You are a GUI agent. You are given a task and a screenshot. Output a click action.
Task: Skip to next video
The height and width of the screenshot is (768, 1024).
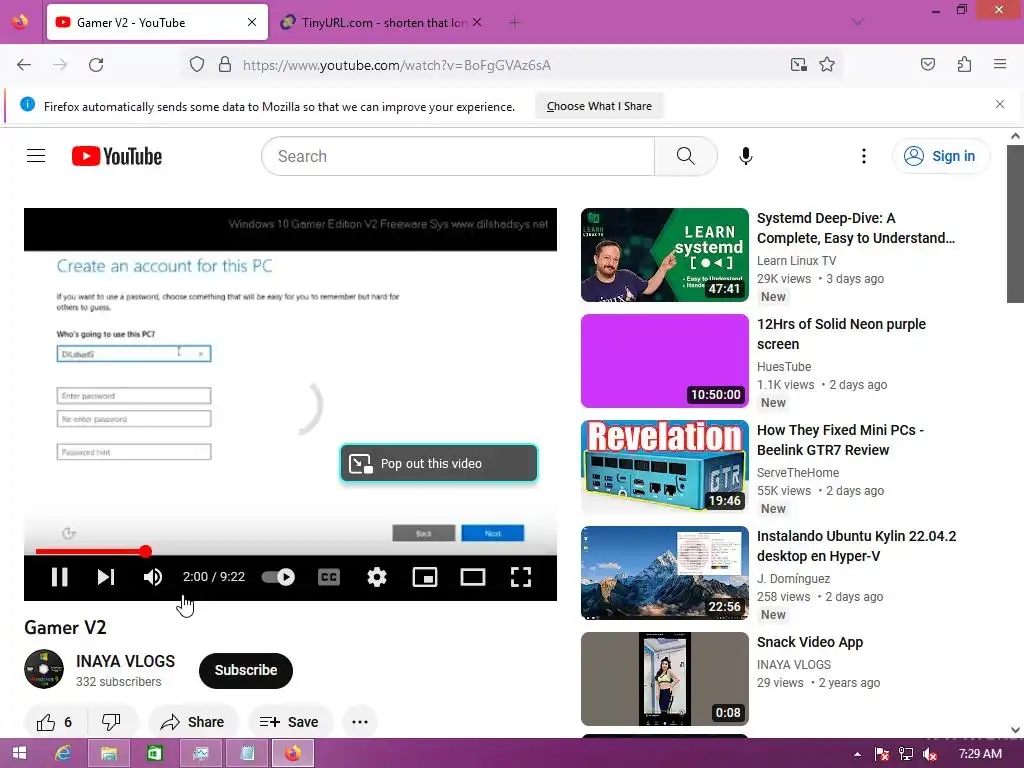pos(106,577)
